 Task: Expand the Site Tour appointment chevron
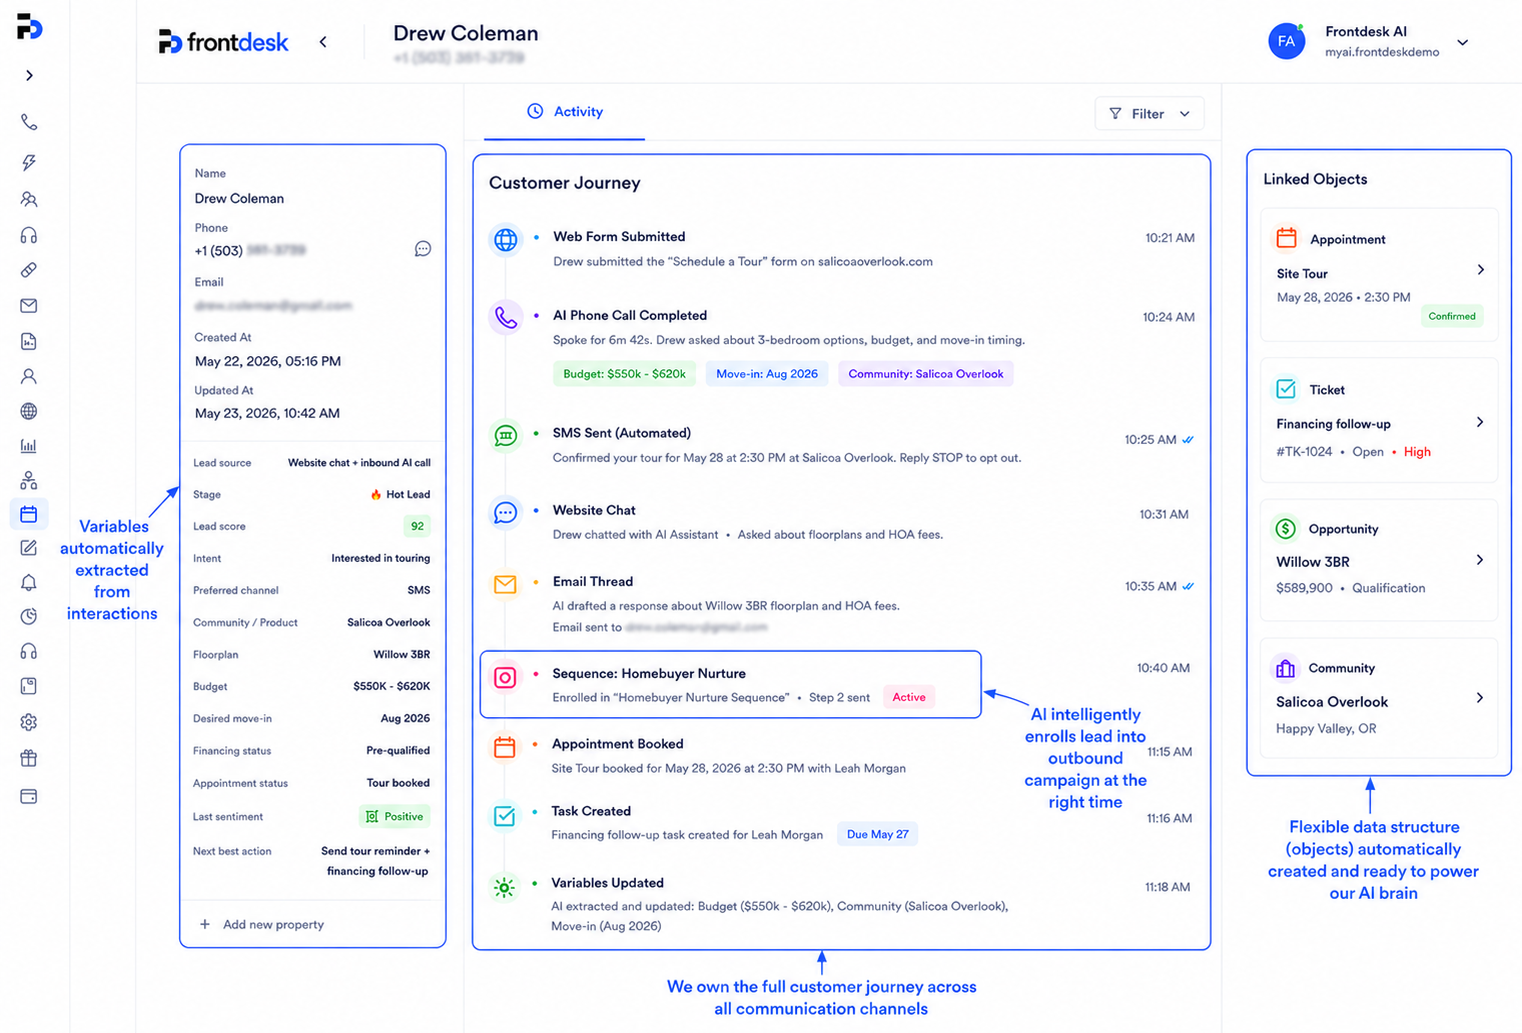point(1481,270)
